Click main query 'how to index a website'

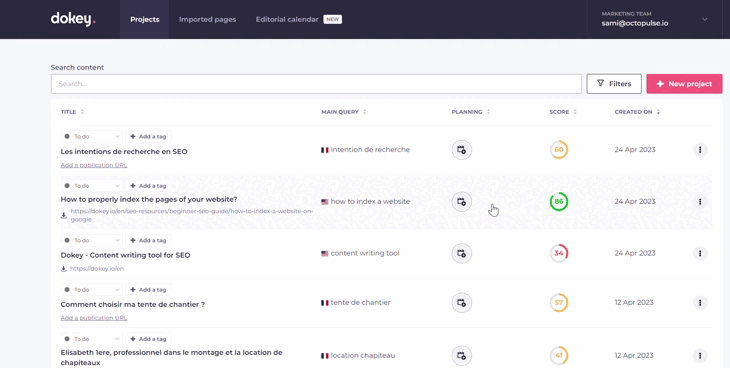click(x=370, y=202)
